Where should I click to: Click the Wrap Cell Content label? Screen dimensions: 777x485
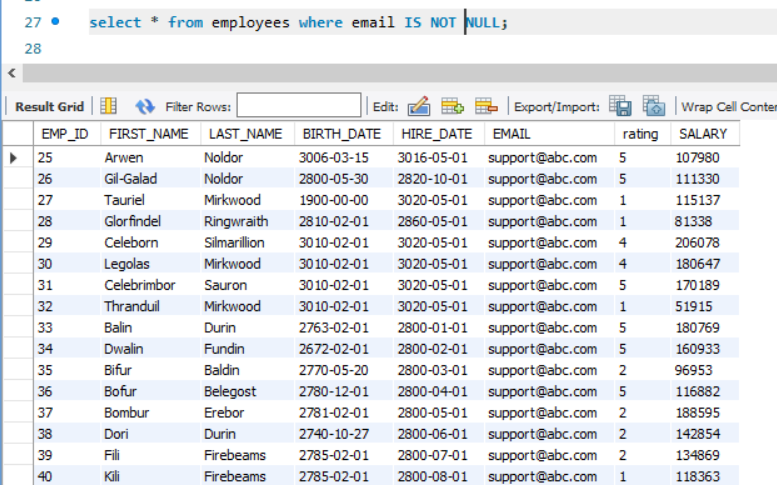click(729, 107)
